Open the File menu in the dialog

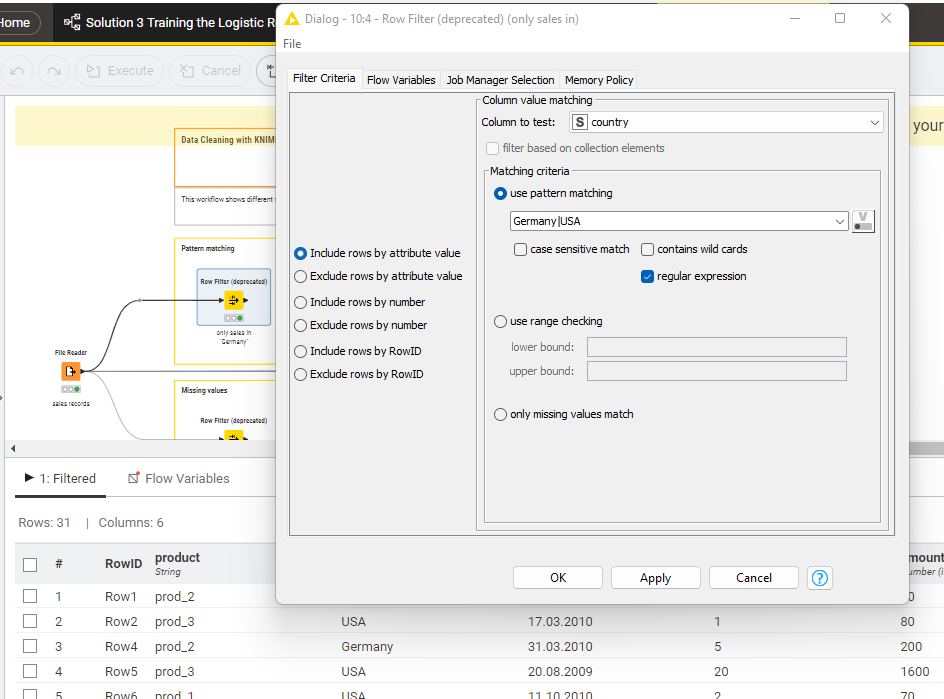290,44
